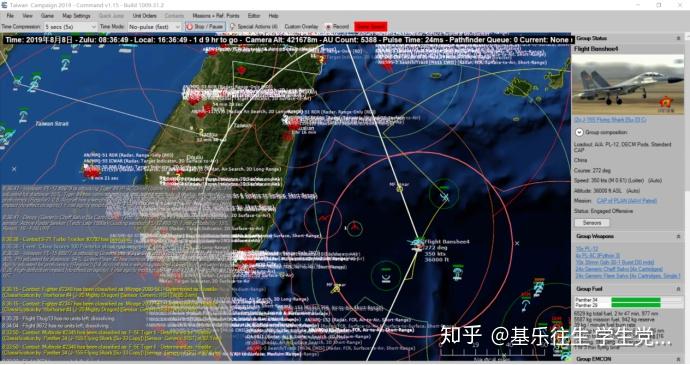Select the cyan unit icon labeled 2 in the northwest
The height and width of the screenshot is (365, 690).
[65, 65]
